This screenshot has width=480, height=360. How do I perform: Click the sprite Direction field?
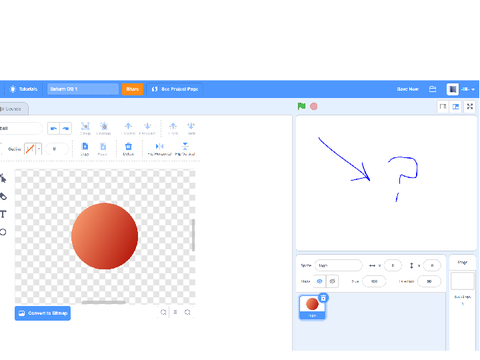pos(429,281)
